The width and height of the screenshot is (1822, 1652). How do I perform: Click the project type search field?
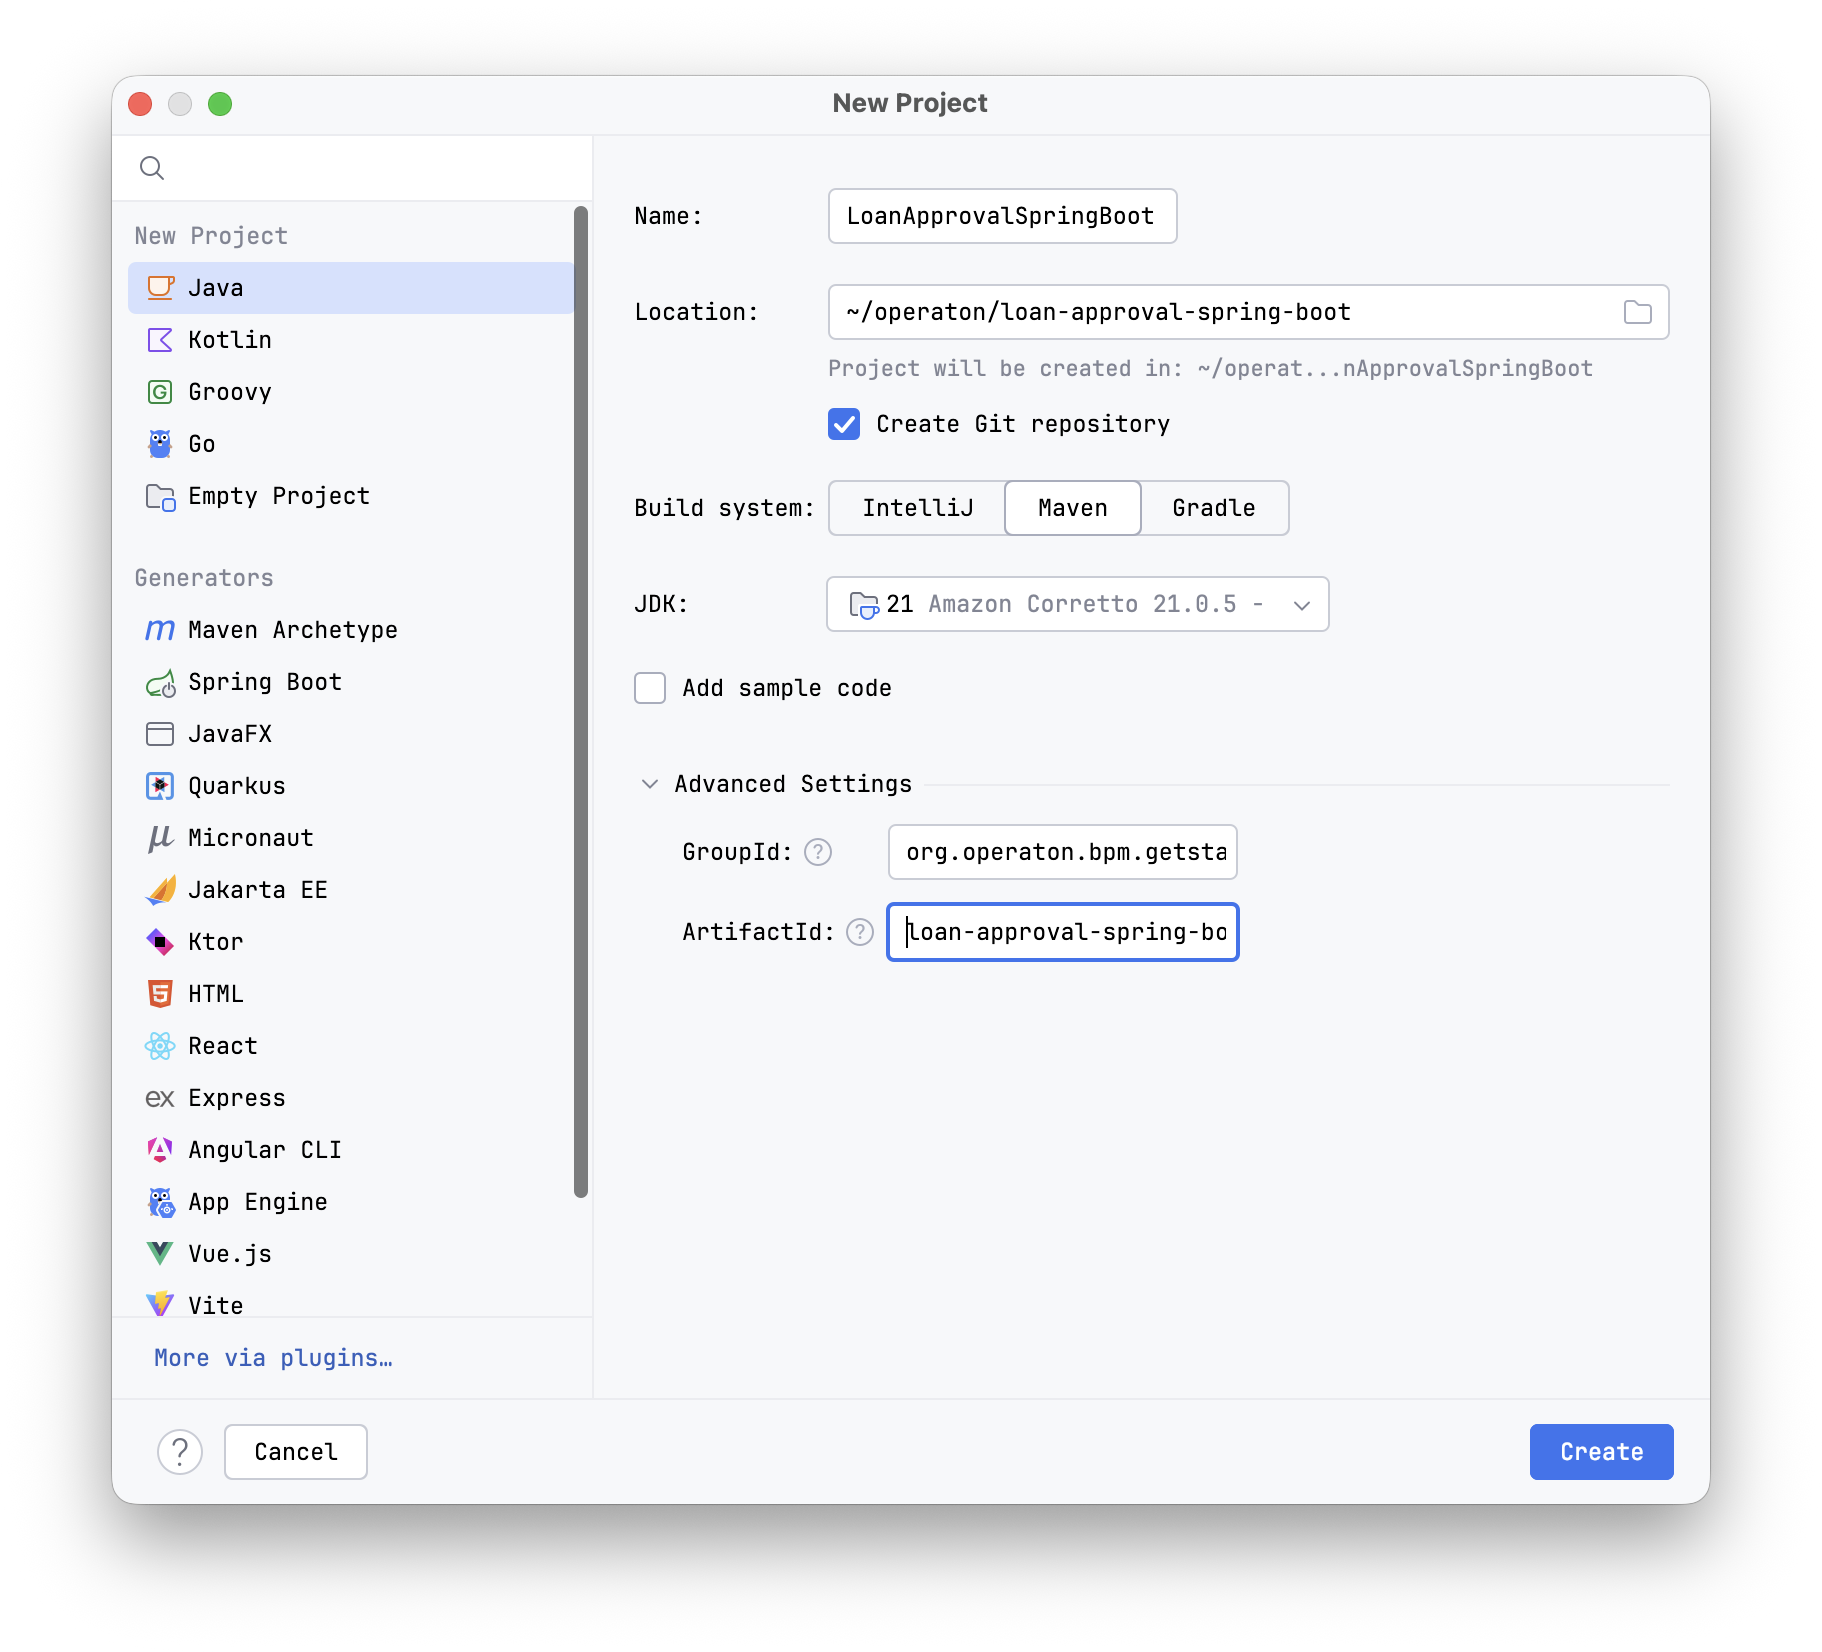pos(352,168)
